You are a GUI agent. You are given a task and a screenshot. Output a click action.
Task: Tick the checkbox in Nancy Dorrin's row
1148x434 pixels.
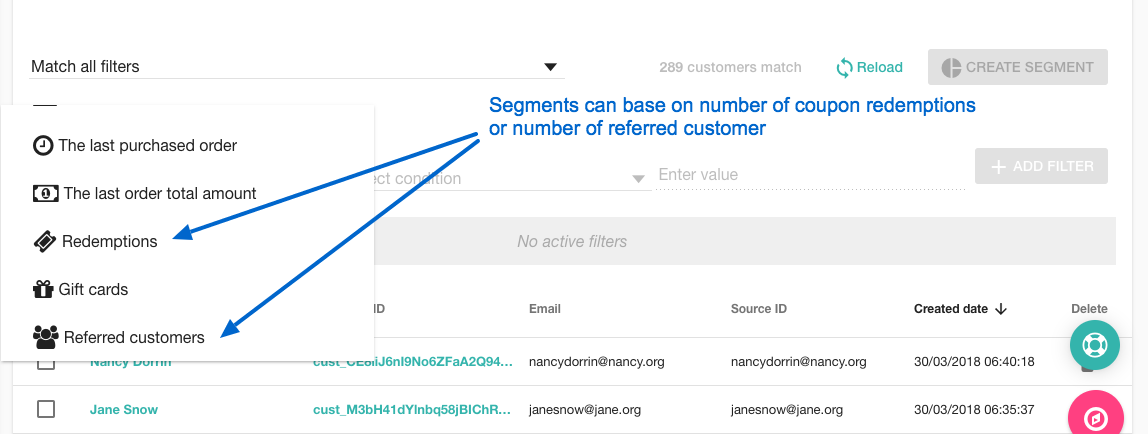[x=46, y=364]
